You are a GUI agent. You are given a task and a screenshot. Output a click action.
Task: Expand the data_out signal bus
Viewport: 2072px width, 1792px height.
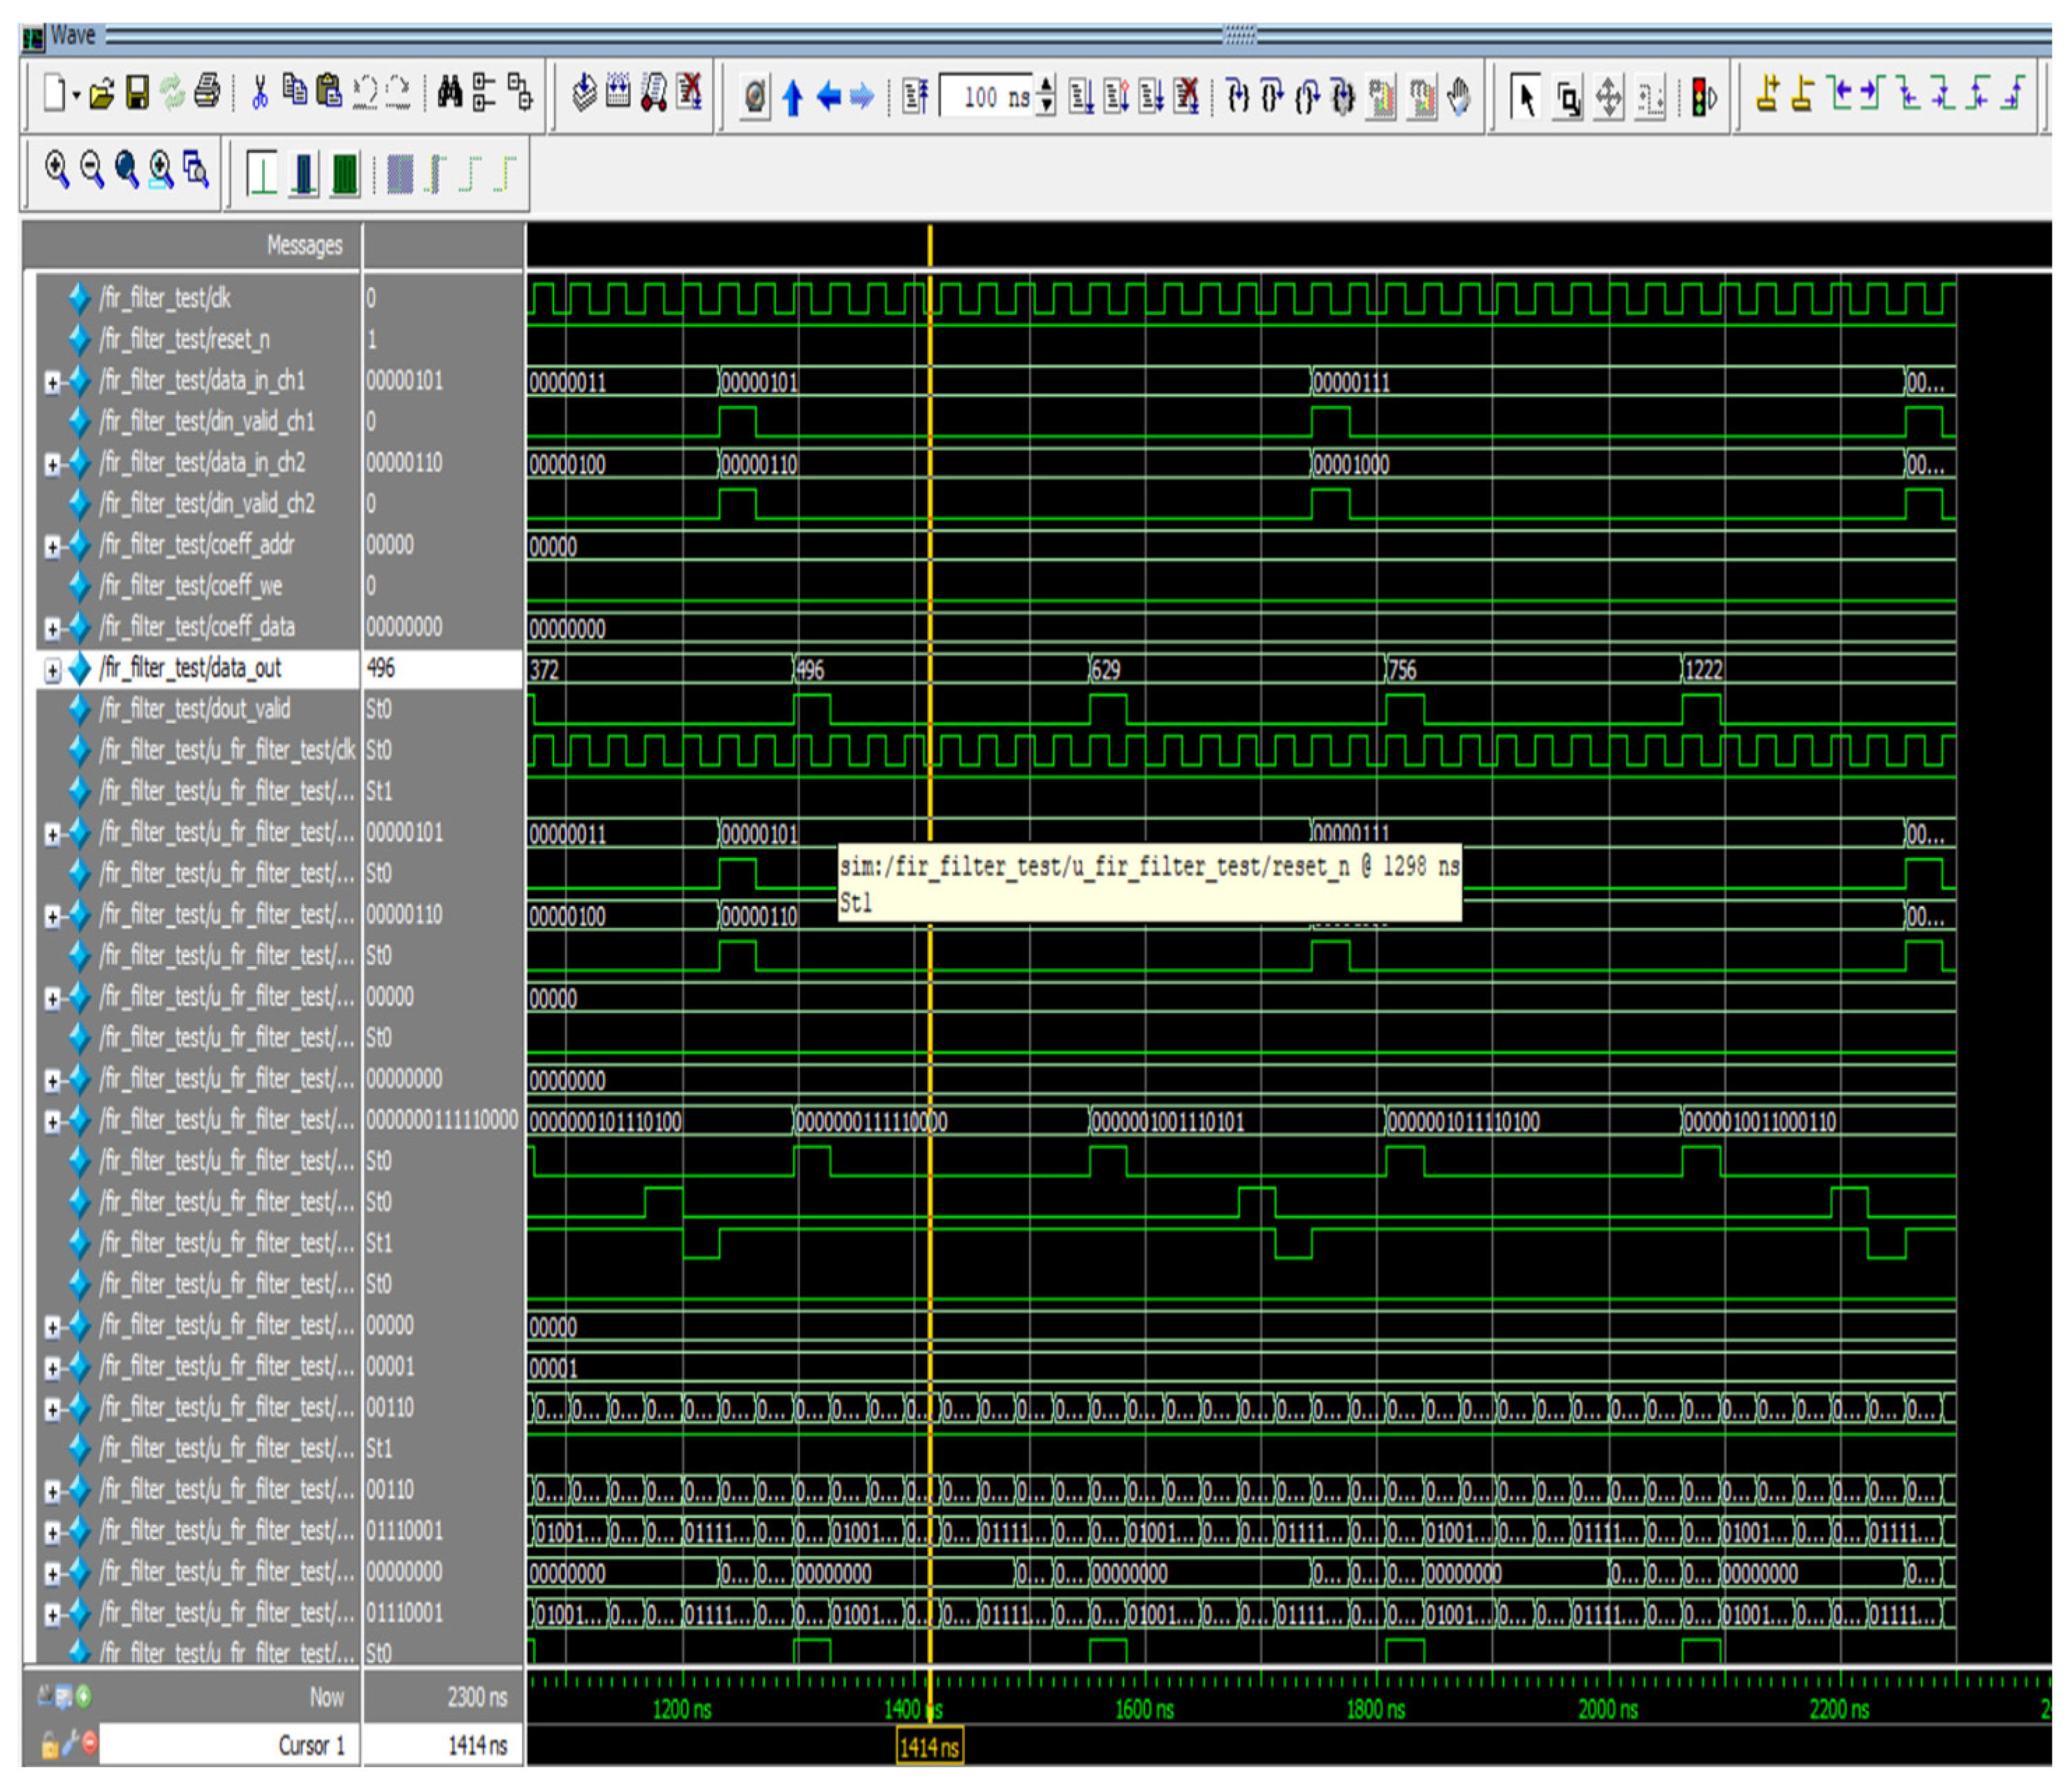pos(52,669)
